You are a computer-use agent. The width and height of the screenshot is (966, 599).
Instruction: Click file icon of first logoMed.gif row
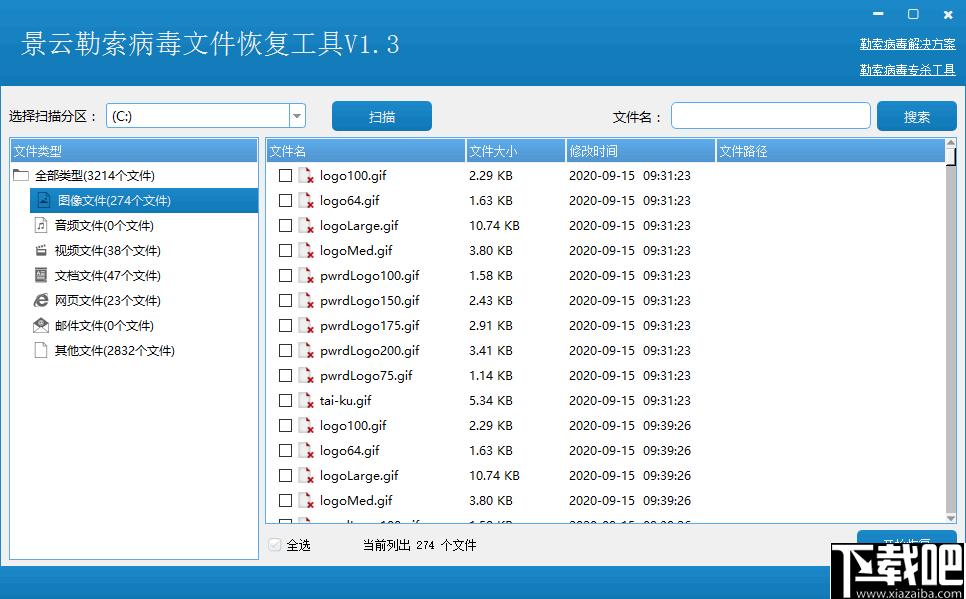[x=306, y=250]
